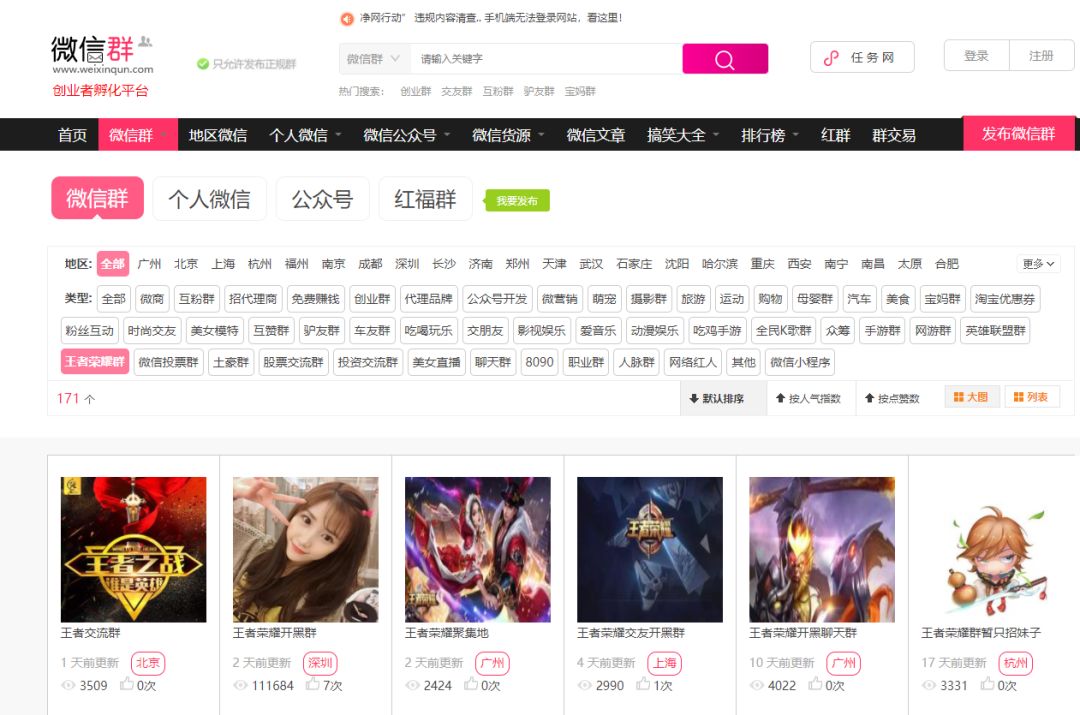Image resolution: width=1080 pixels, height=715 pixels.
Task: Switch to 列表 list view
Action: click(1031, 397)
